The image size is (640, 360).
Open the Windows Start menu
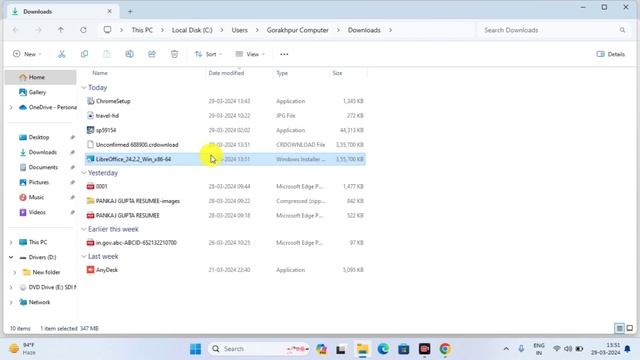coord(196,349)
